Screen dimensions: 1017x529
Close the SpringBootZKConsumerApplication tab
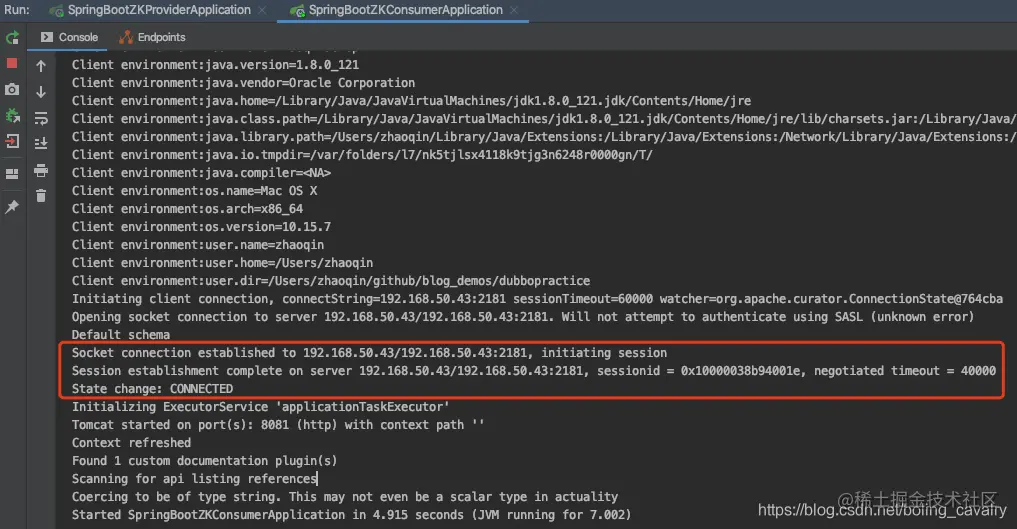pos(514,10)
